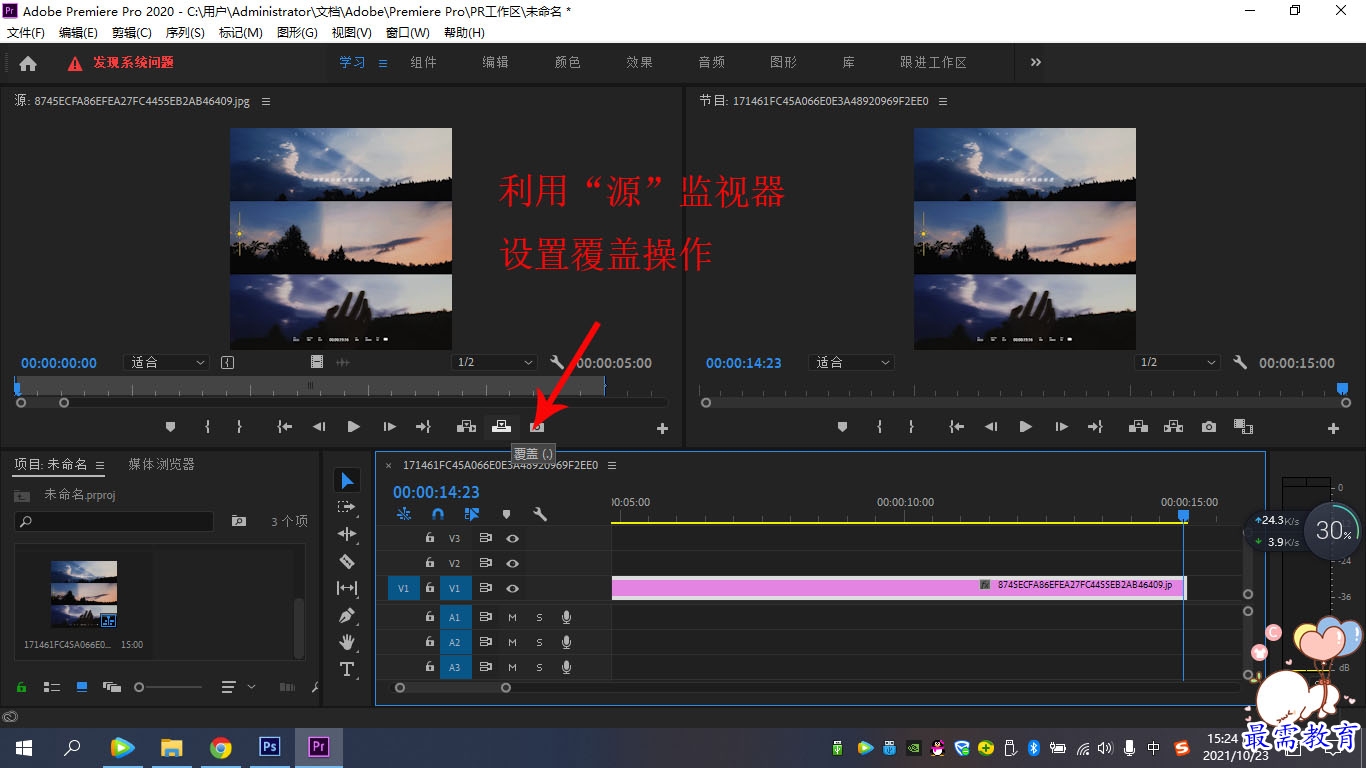Select the Track Select Forward tool
This screenshot has width=1366, height=768.
tap(347, 507)
